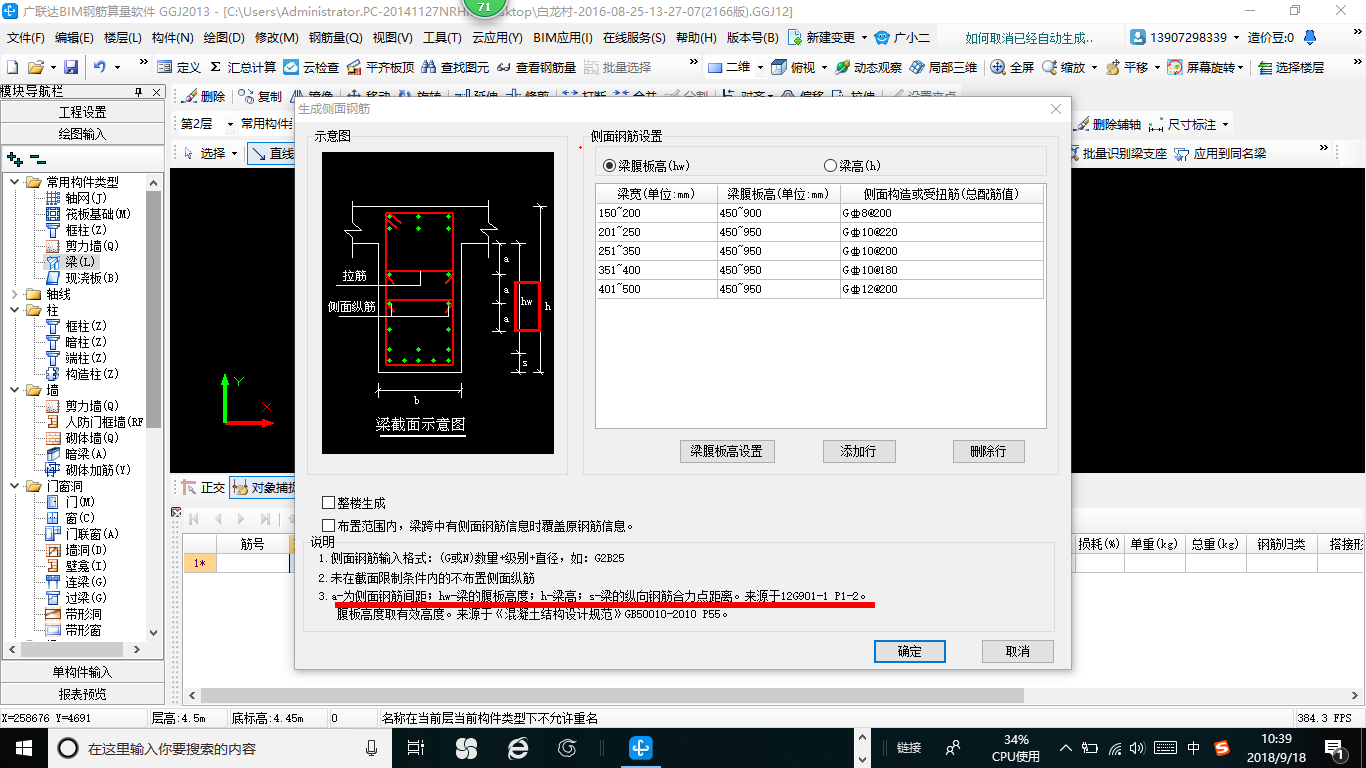The height and width of the screenshot is (768, 1366).
Task: Click 删除行 delete row button
Action: click(x=988, y=451)
